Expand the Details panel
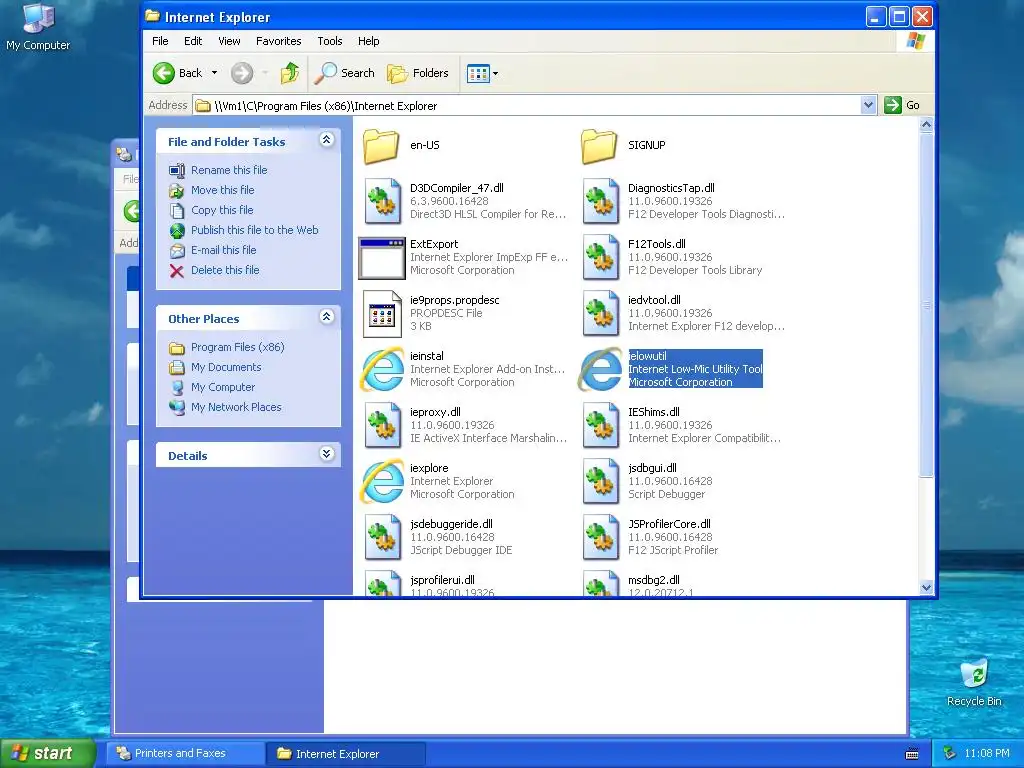This screenshot has width=1024, height=768. click(x=327, y=454)
